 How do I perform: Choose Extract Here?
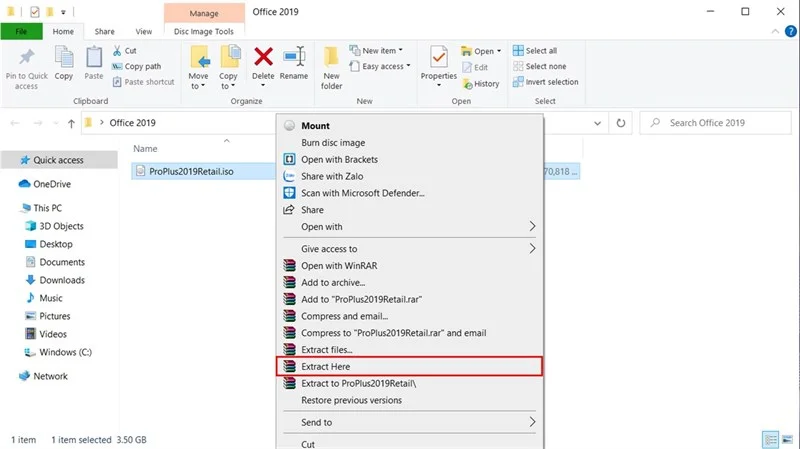[x=411, y=366]
